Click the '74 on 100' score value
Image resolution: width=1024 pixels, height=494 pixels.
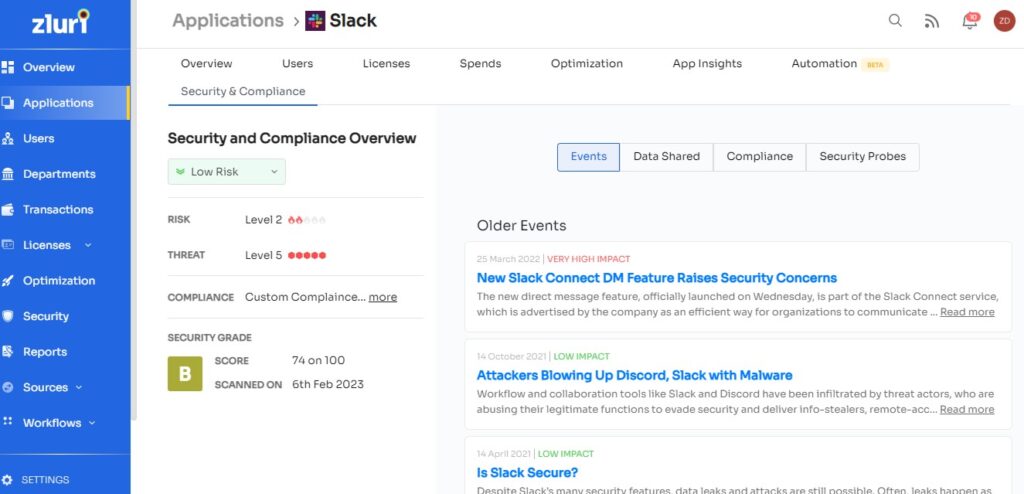[318, 361]
